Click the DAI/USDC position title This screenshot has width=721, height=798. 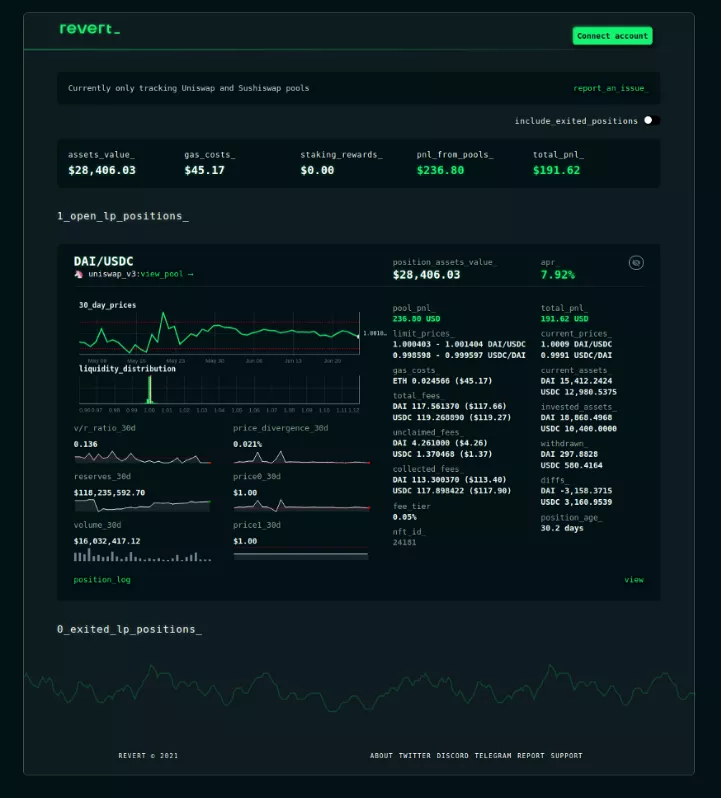pos(103,261)
